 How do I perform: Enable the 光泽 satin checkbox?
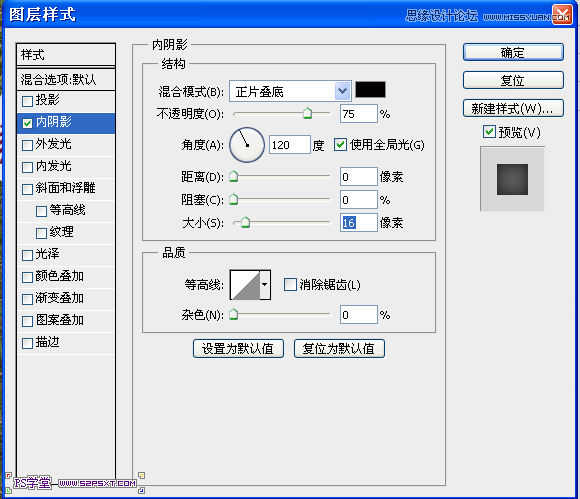click(27, 255)
